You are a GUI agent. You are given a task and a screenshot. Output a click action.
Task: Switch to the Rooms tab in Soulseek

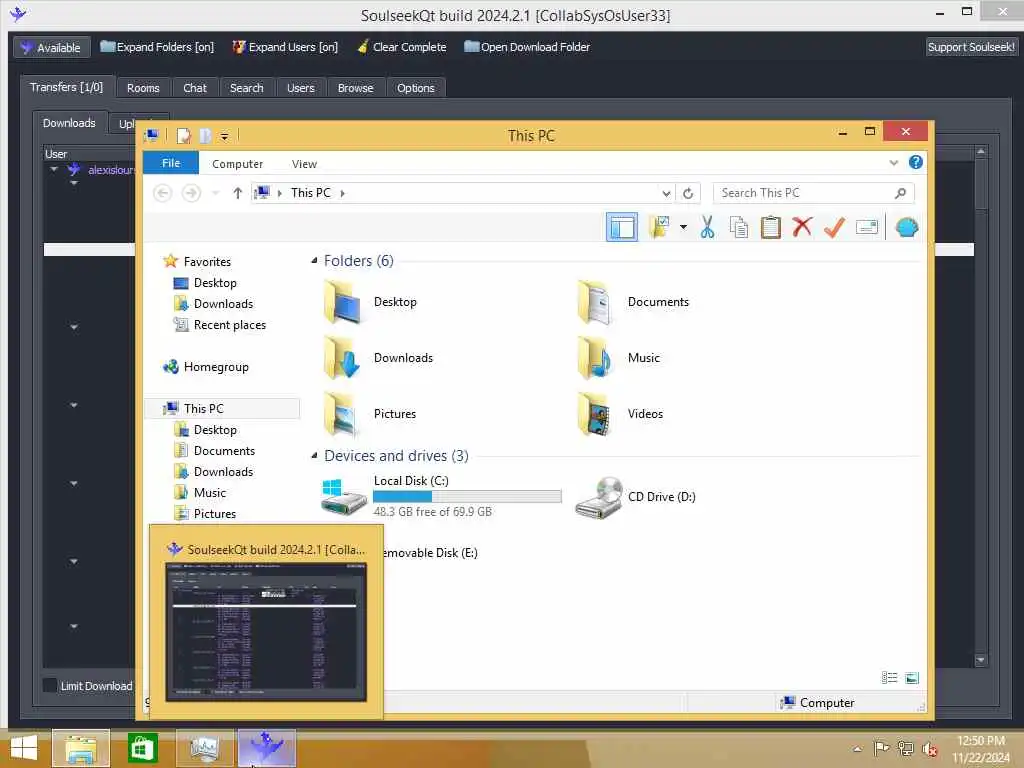[143, 88]
